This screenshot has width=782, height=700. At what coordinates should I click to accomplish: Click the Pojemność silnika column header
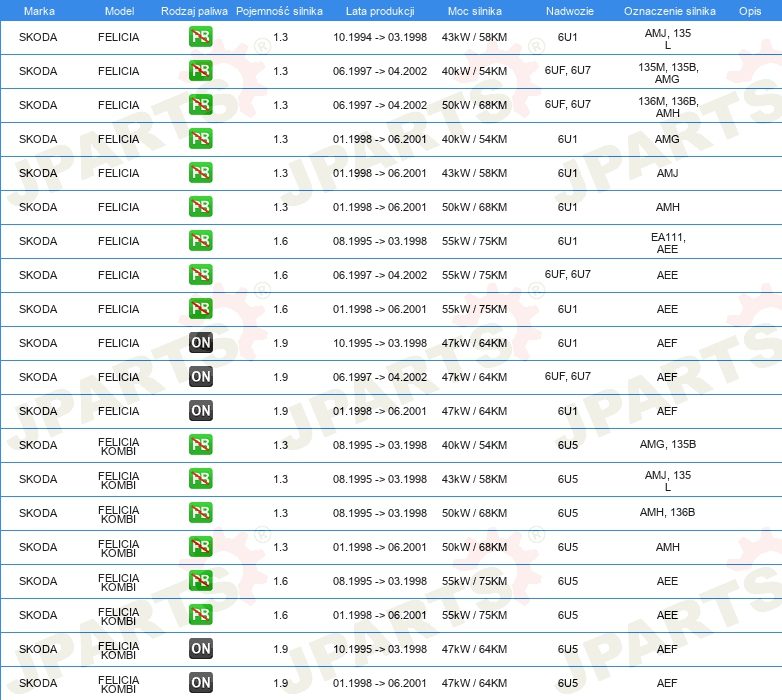(x=279, y=11)
